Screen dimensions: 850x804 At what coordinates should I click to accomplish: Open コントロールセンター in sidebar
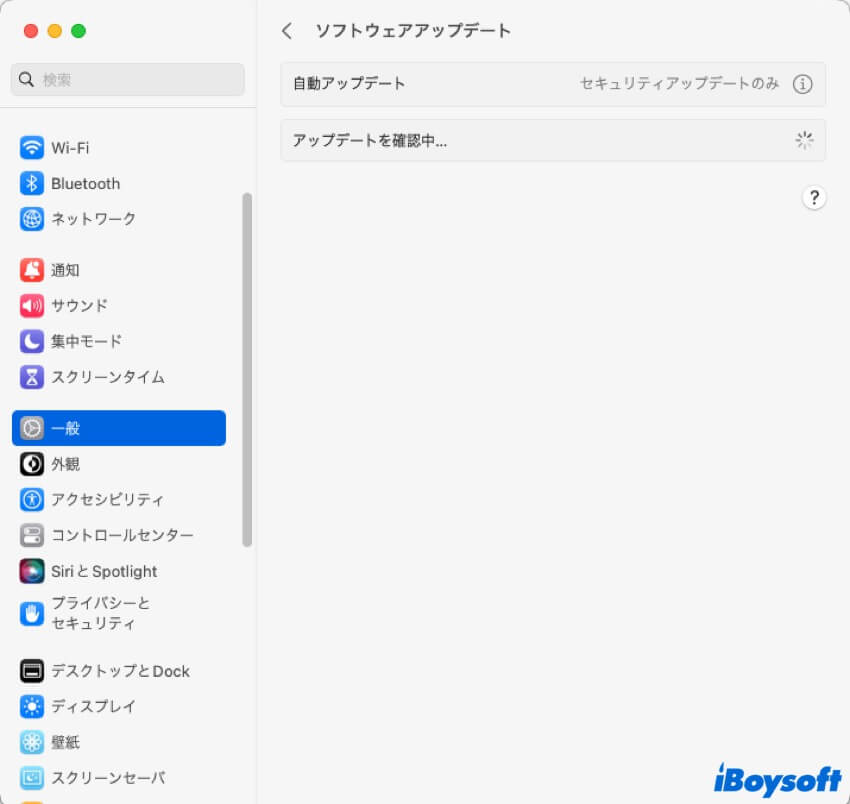pos(122,535)
